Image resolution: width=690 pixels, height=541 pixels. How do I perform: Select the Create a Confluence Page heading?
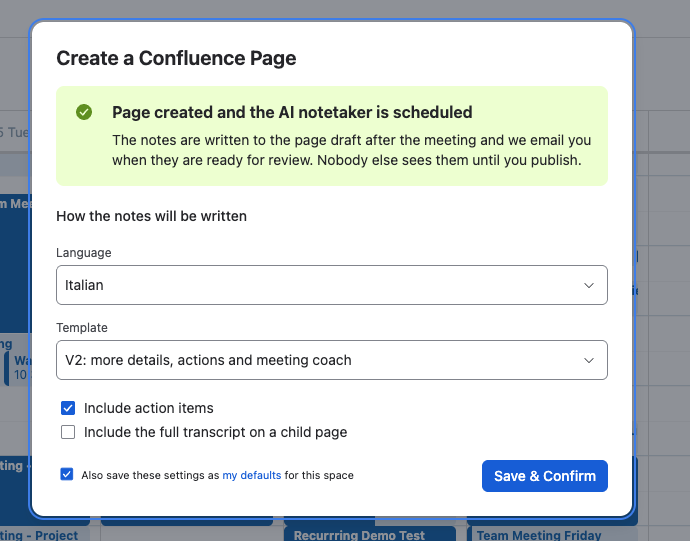176,58
